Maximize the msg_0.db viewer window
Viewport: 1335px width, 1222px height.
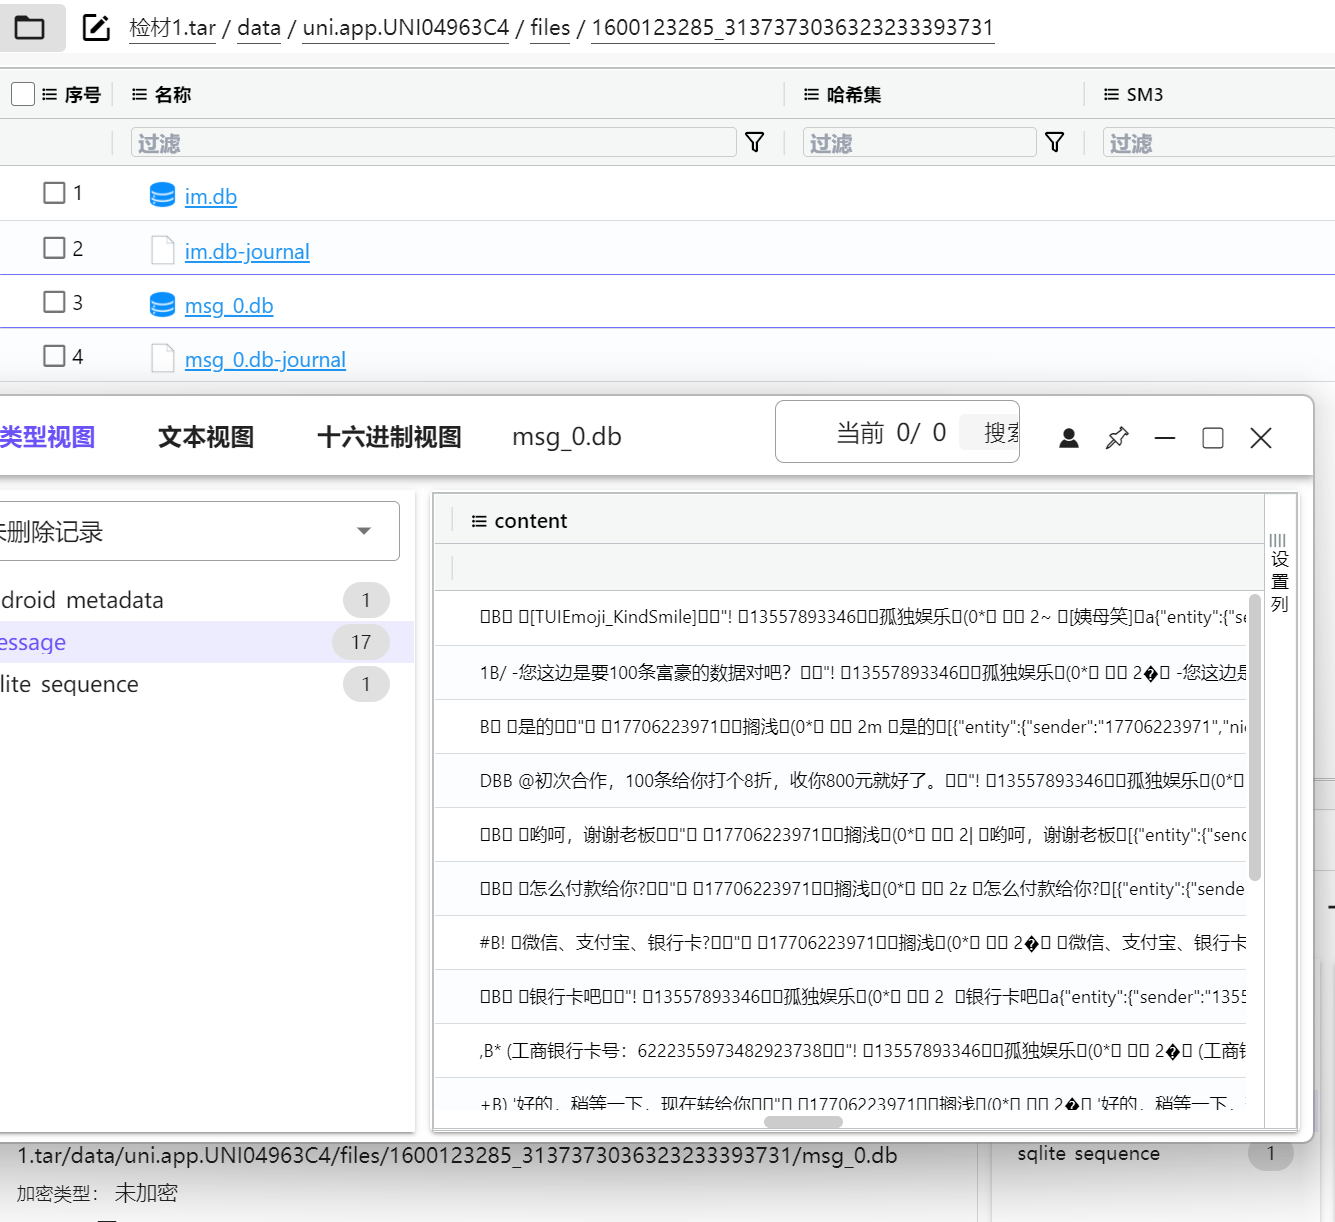pos(1213,438)
